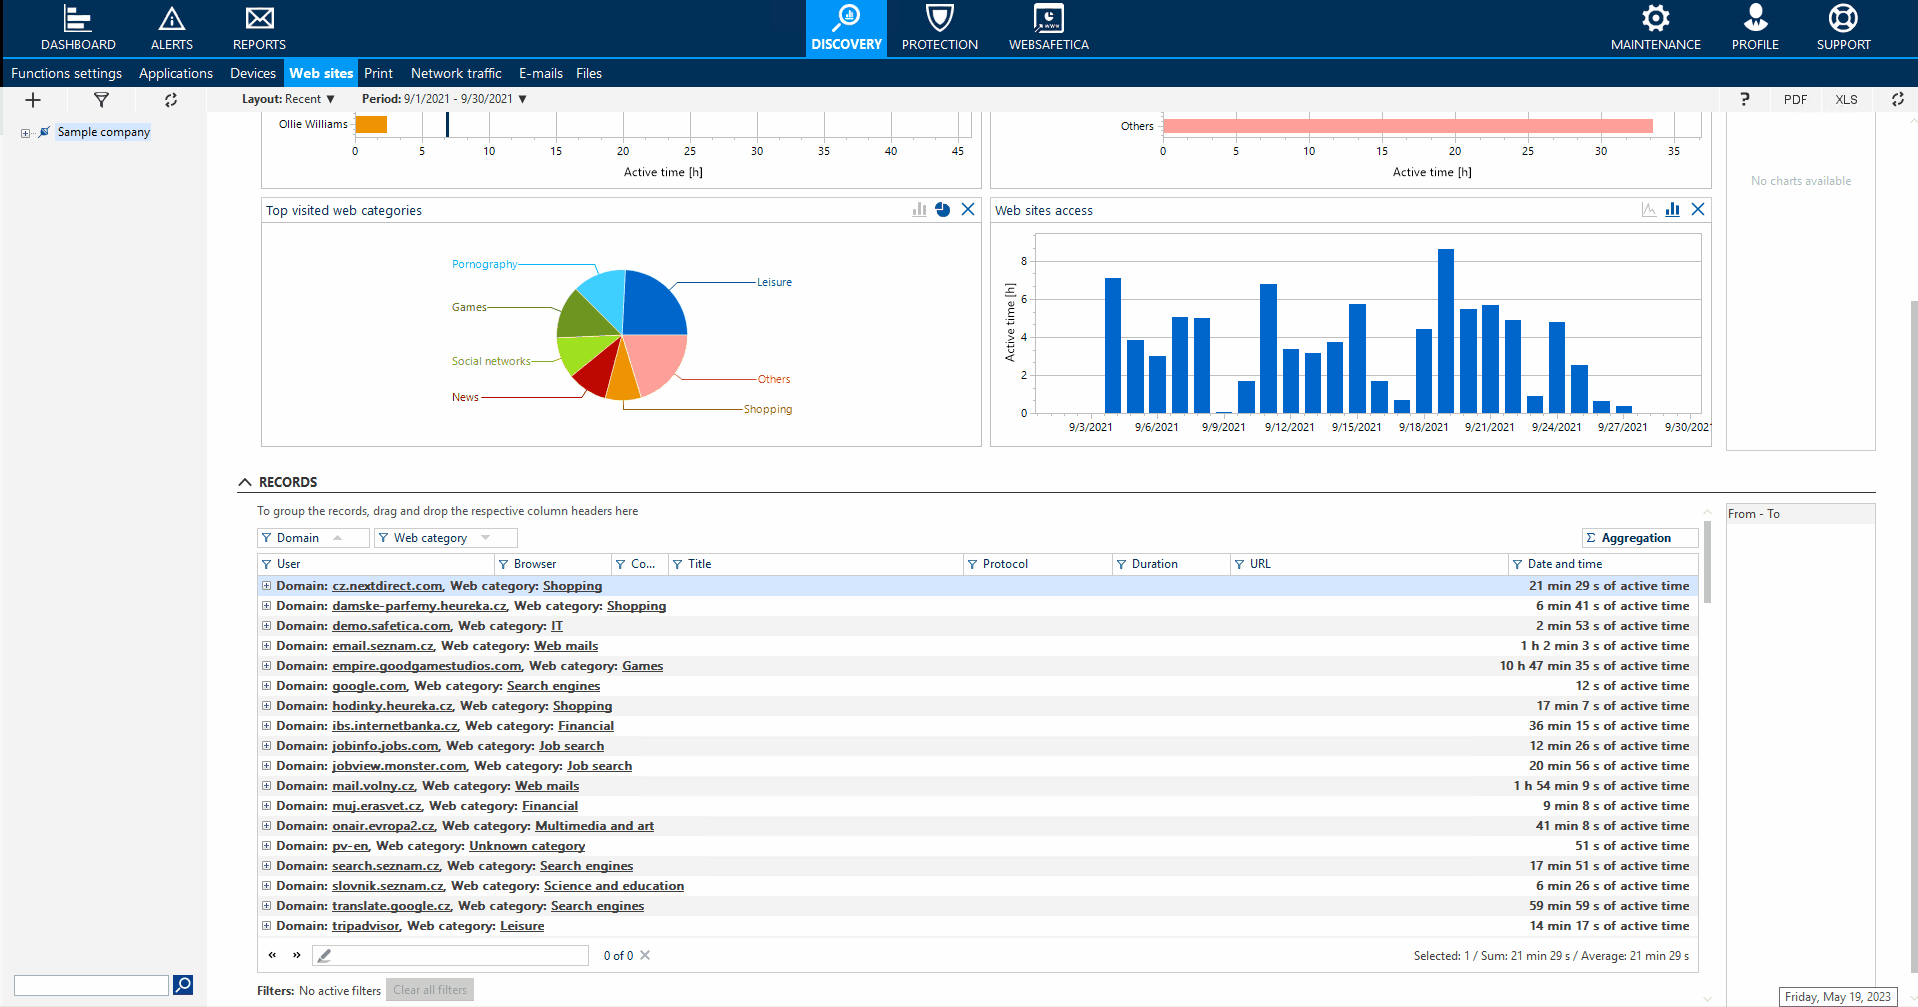This screenshot has height=1007, width=1918.
Task: Open the Protection module
Action: (x=939, y=28)
